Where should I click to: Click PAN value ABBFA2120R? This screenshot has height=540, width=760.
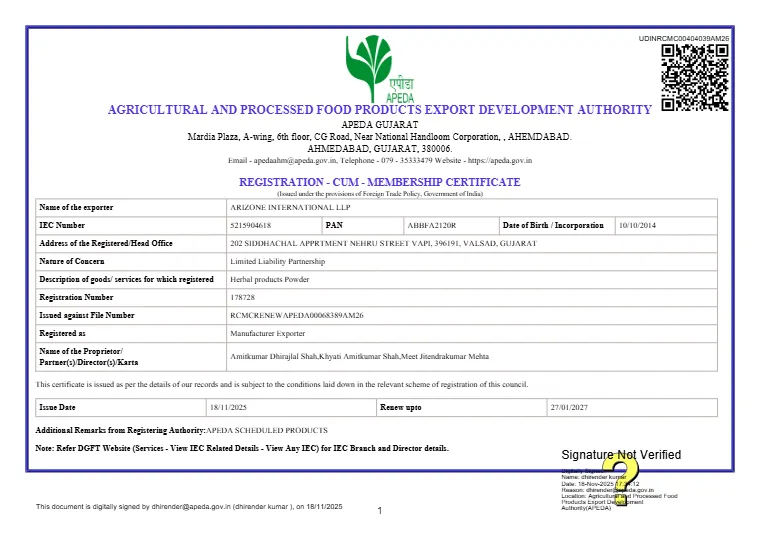431,225
